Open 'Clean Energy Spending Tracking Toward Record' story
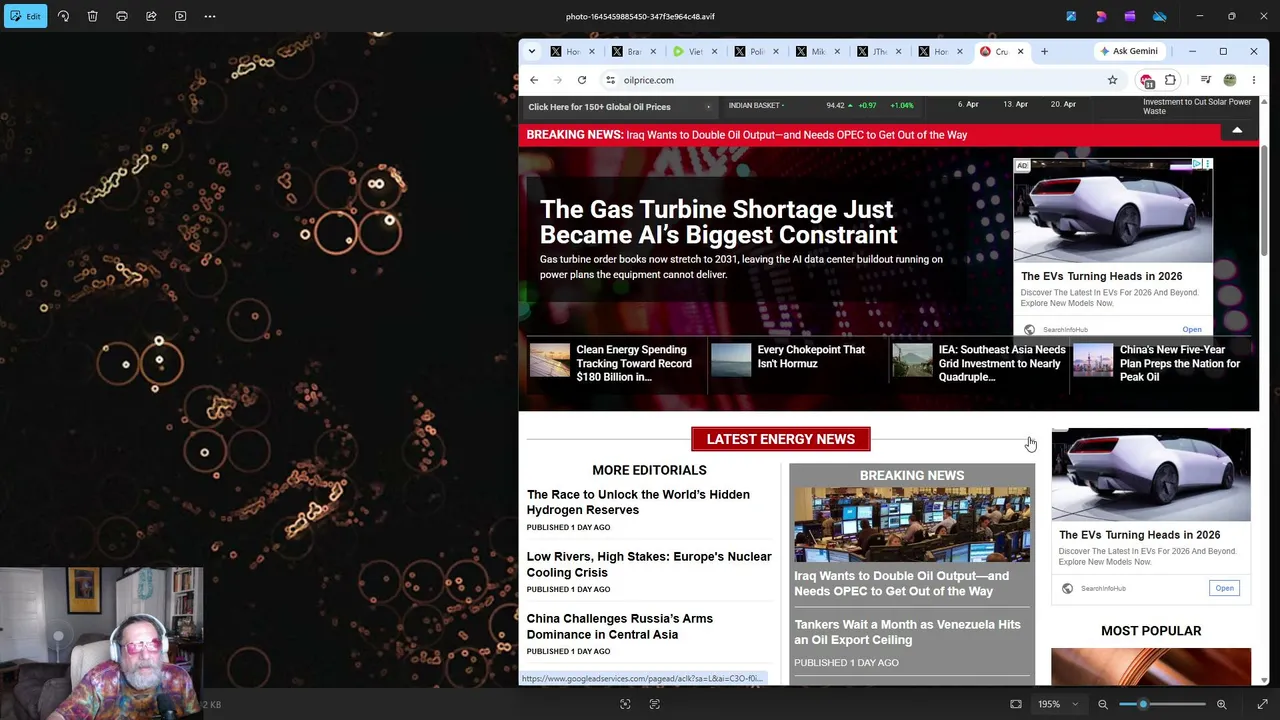 pos(634,363)
